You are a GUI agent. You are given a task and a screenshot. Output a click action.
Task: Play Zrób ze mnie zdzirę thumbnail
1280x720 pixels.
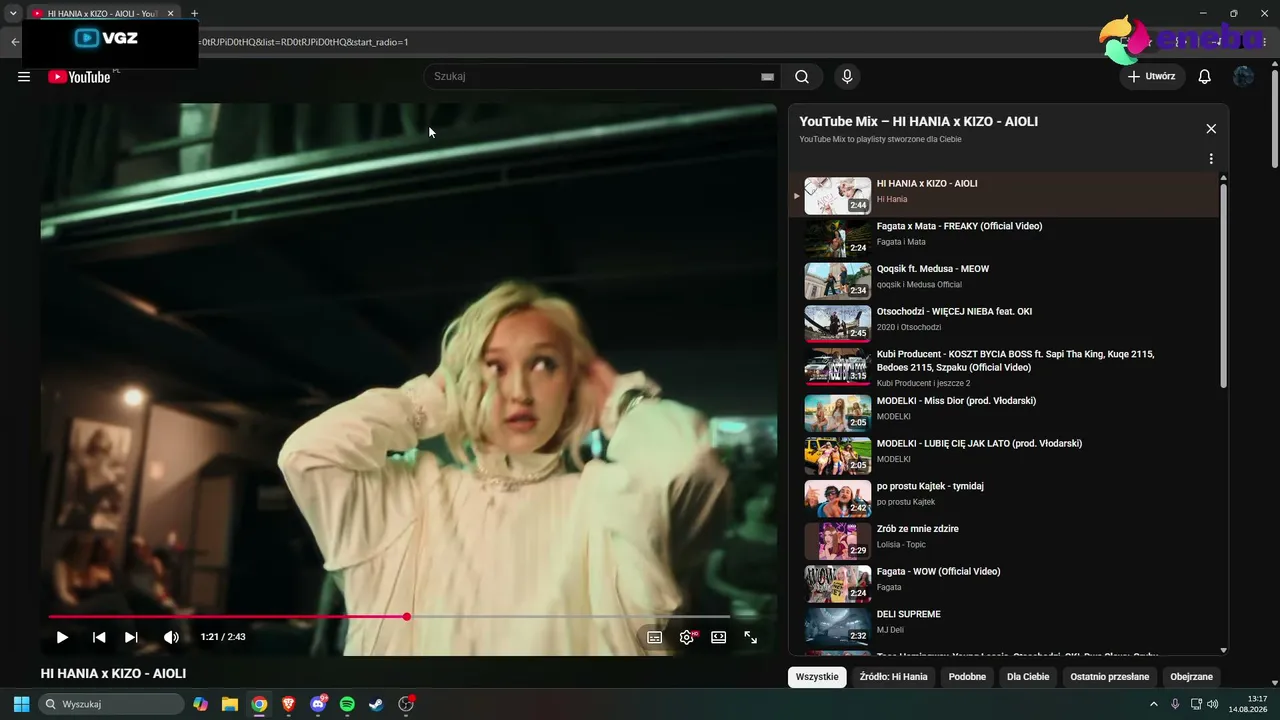[x=838, y=541]
